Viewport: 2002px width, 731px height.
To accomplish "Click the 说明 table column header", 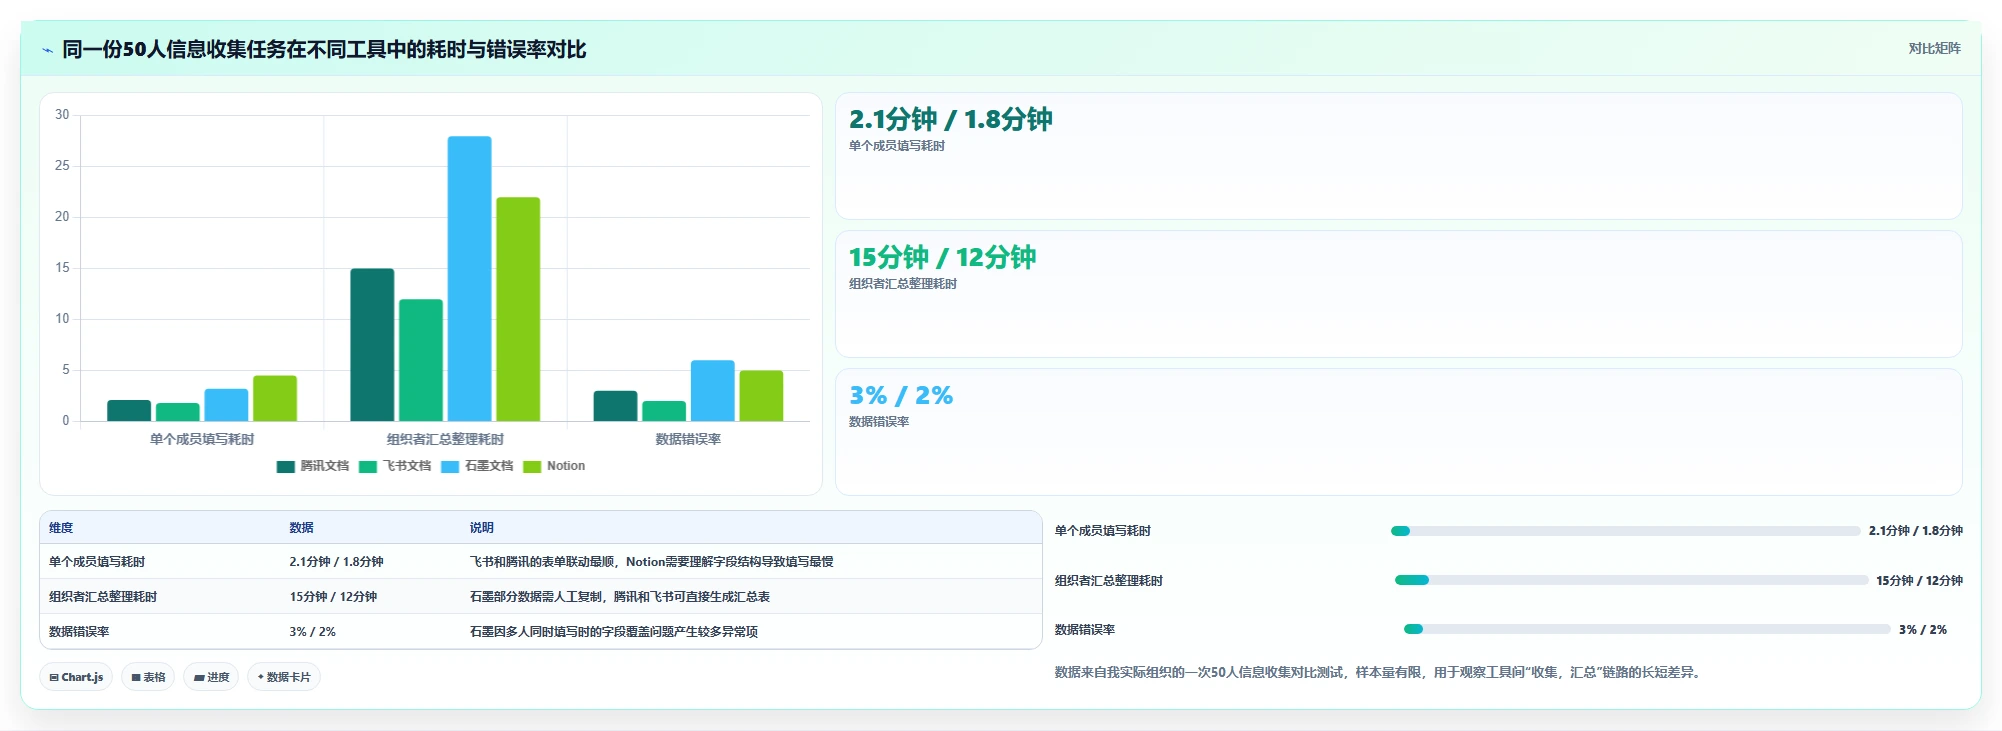I will coord(482,528).
